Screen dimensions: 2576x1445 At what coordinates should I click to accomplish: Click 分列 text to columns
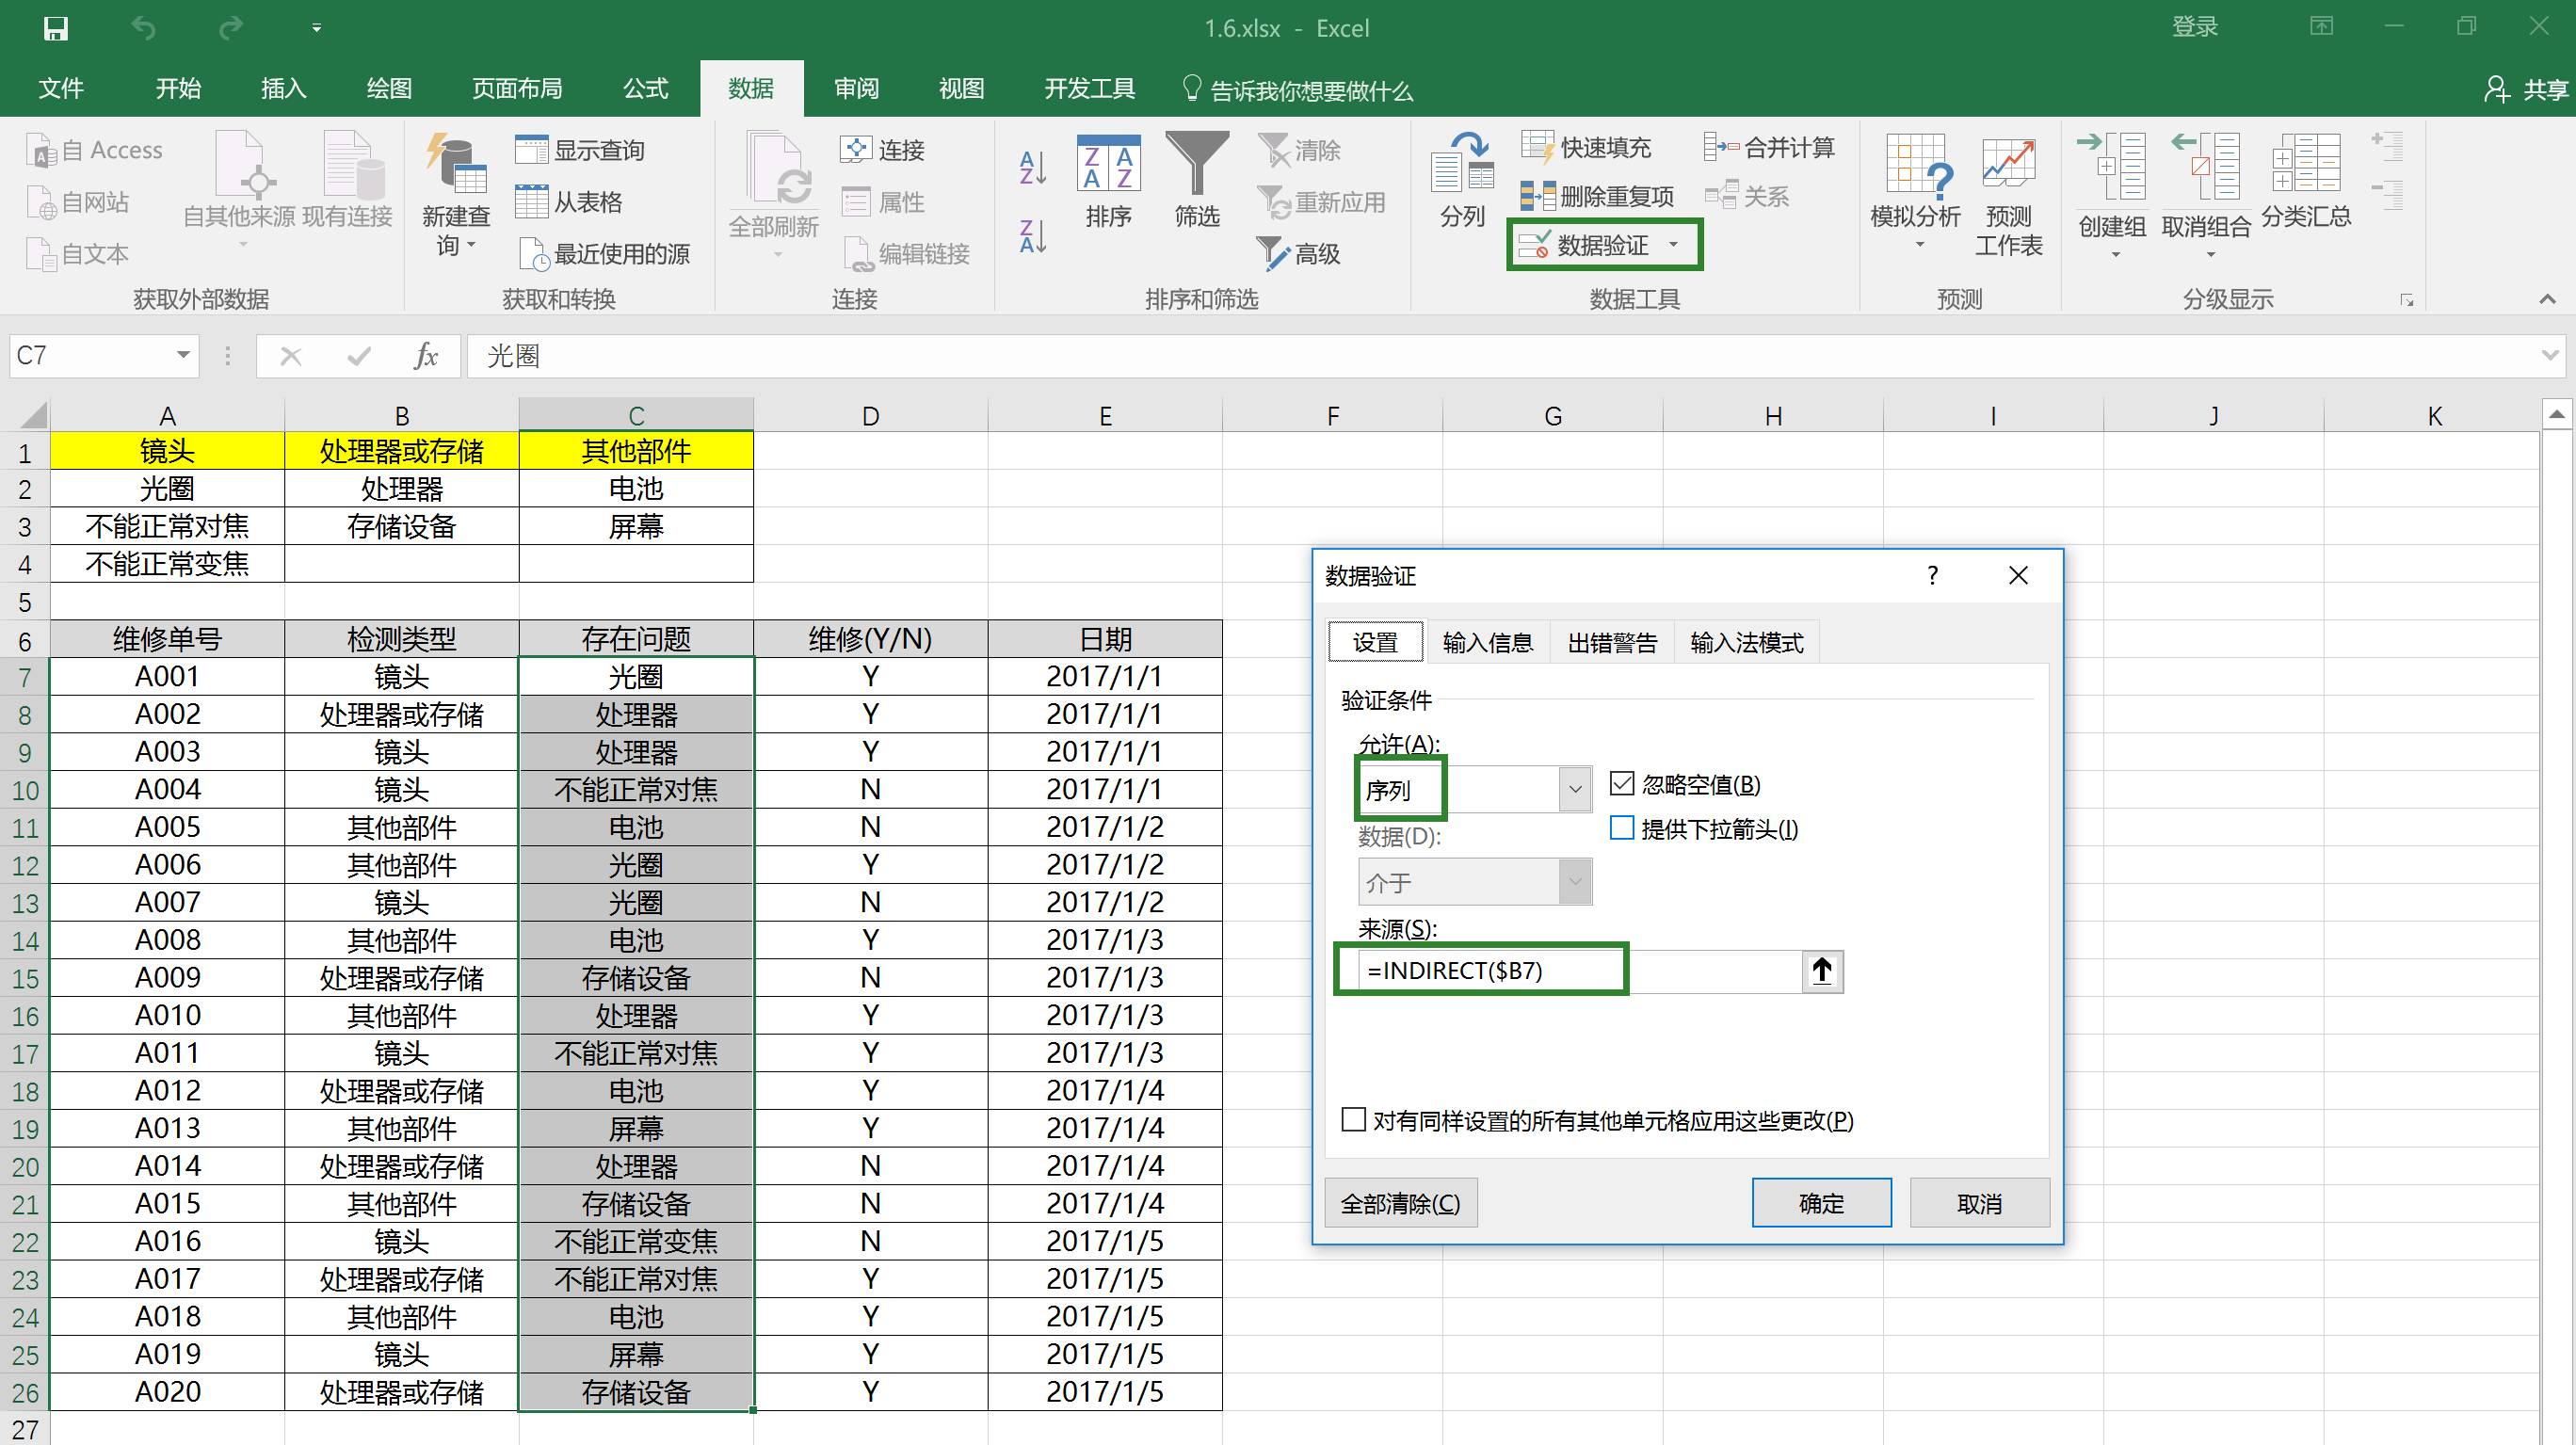[1462, 182]
